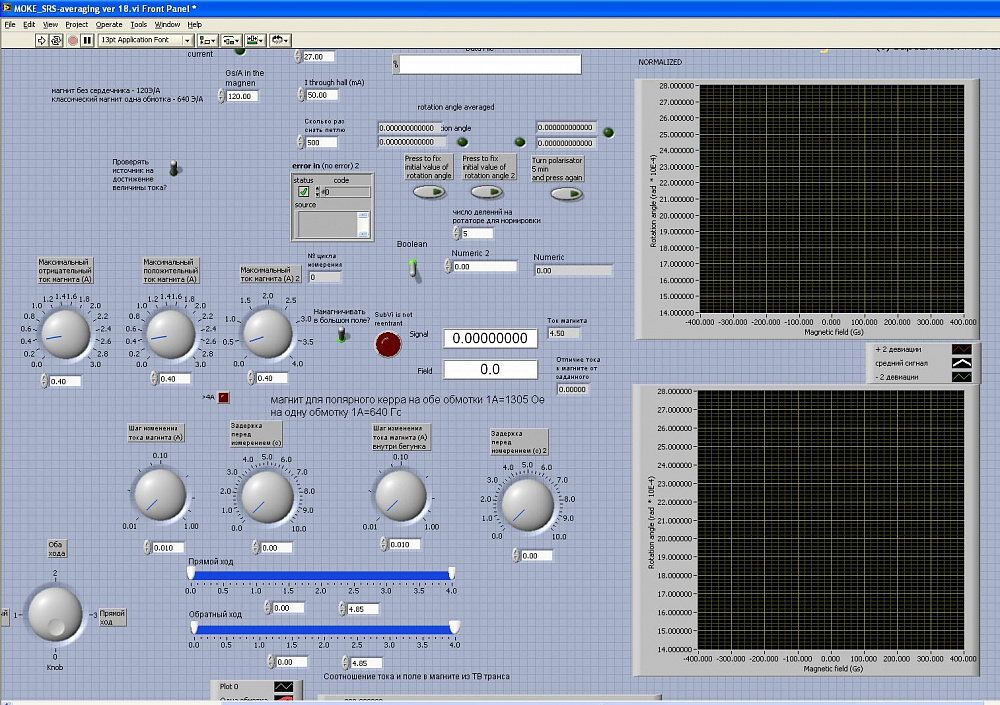Expand the Align Objects toolbar dropdown
Viewport: 1000px width, 705px height.
coord(207,40)
